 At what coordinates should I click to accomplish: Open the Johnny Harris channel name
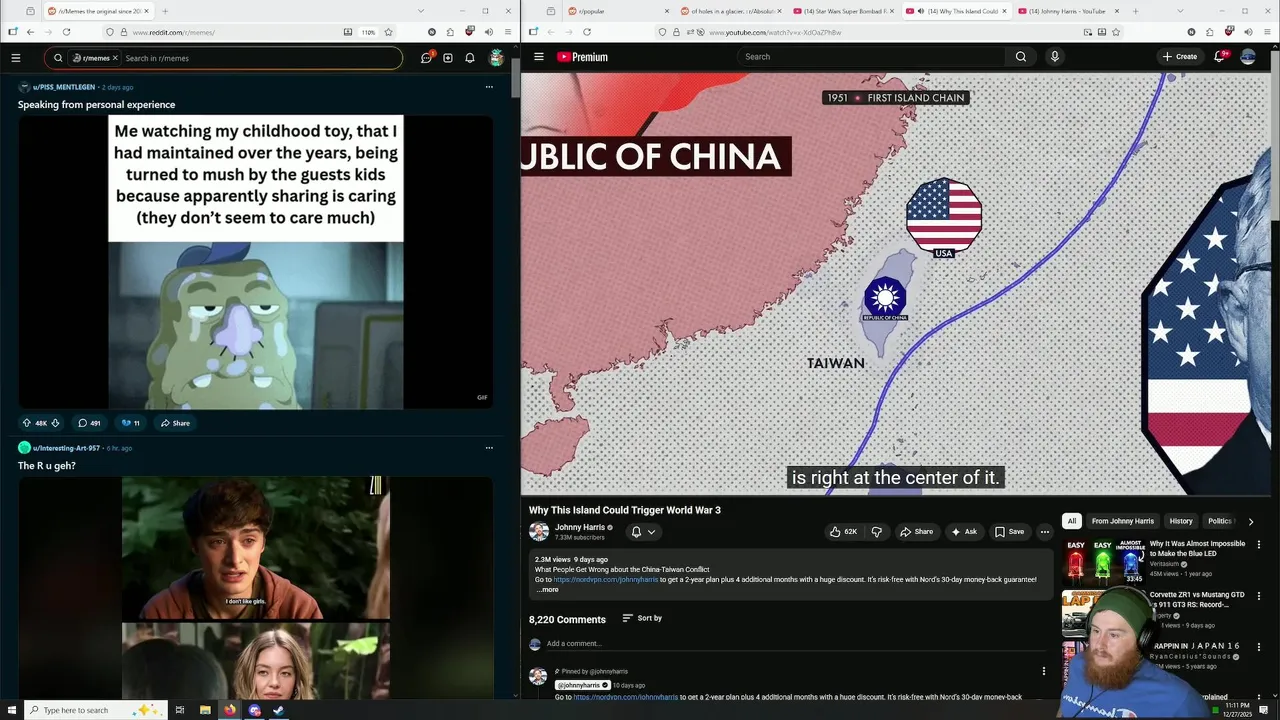point(580,527)
